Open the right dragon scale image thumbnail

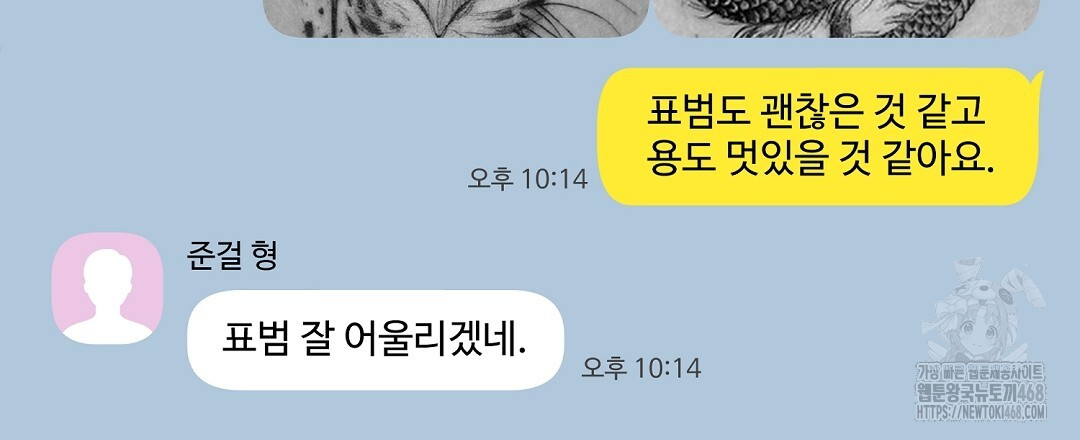(x=846, y=18)
